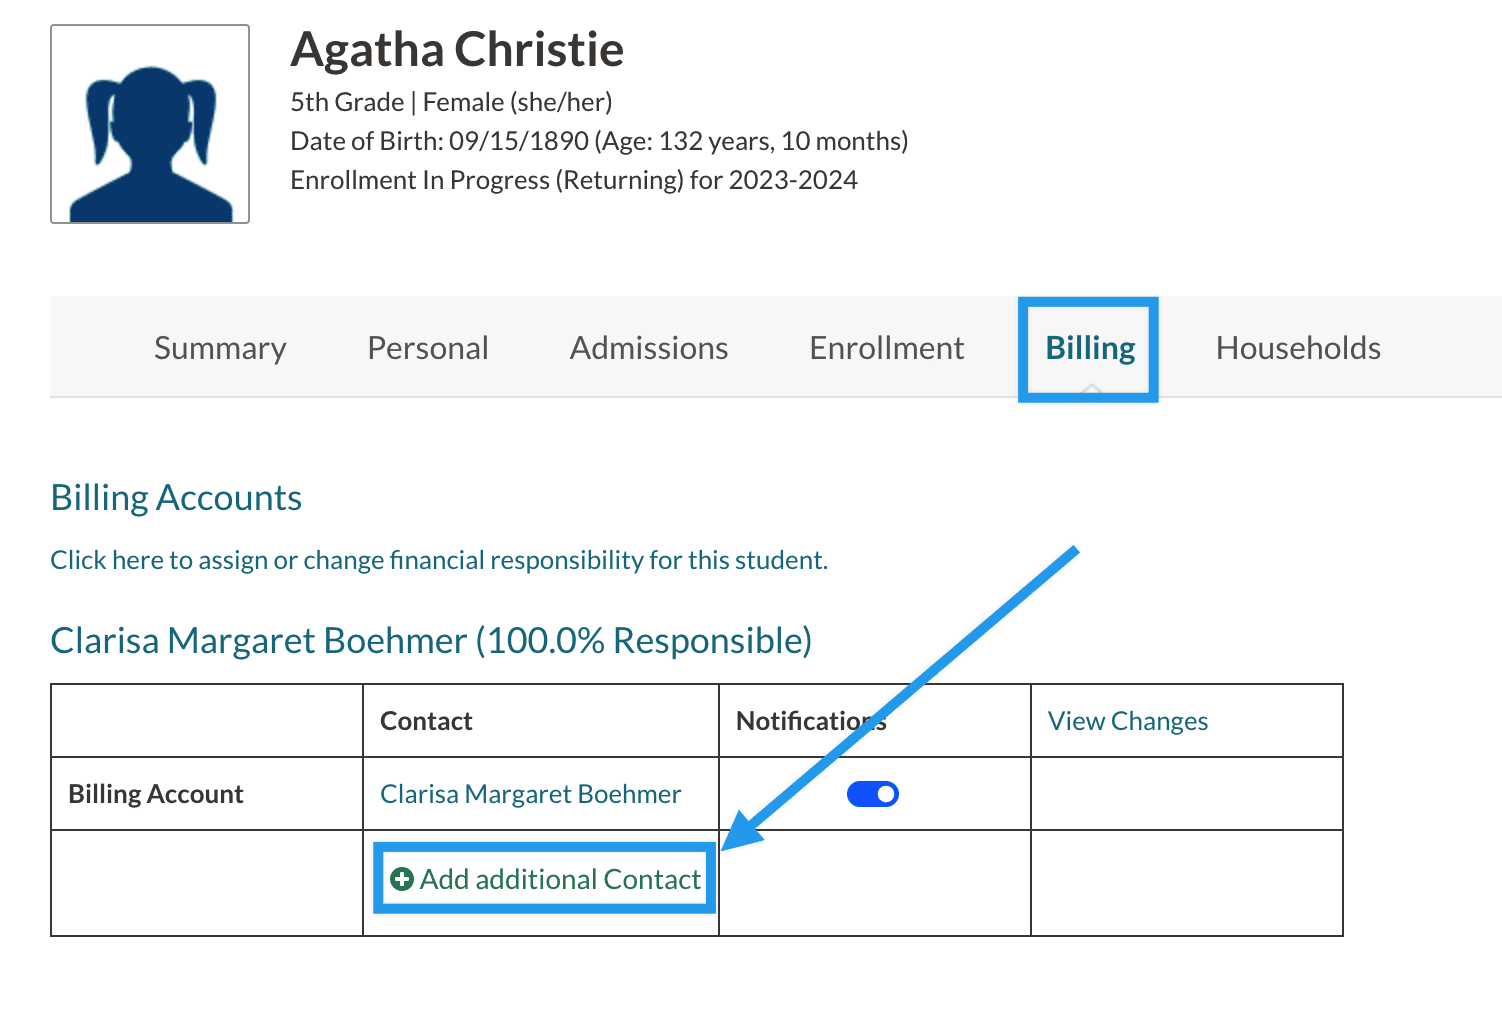The image size is (1502, 1016).
Task: Select the Enrollment tab
Action: tap(886, 348)
